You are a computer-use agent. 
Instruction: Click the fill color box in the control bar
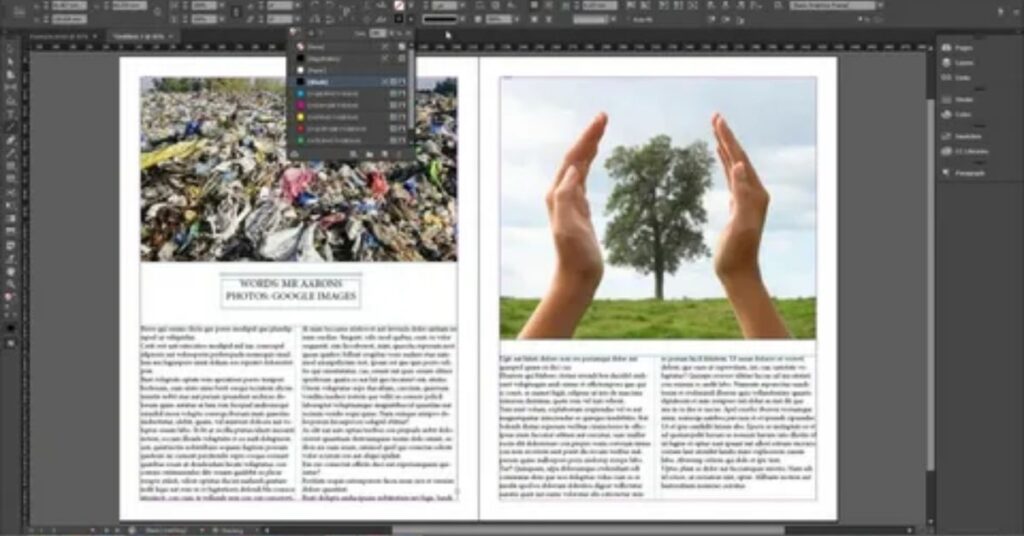click(398, 6)
